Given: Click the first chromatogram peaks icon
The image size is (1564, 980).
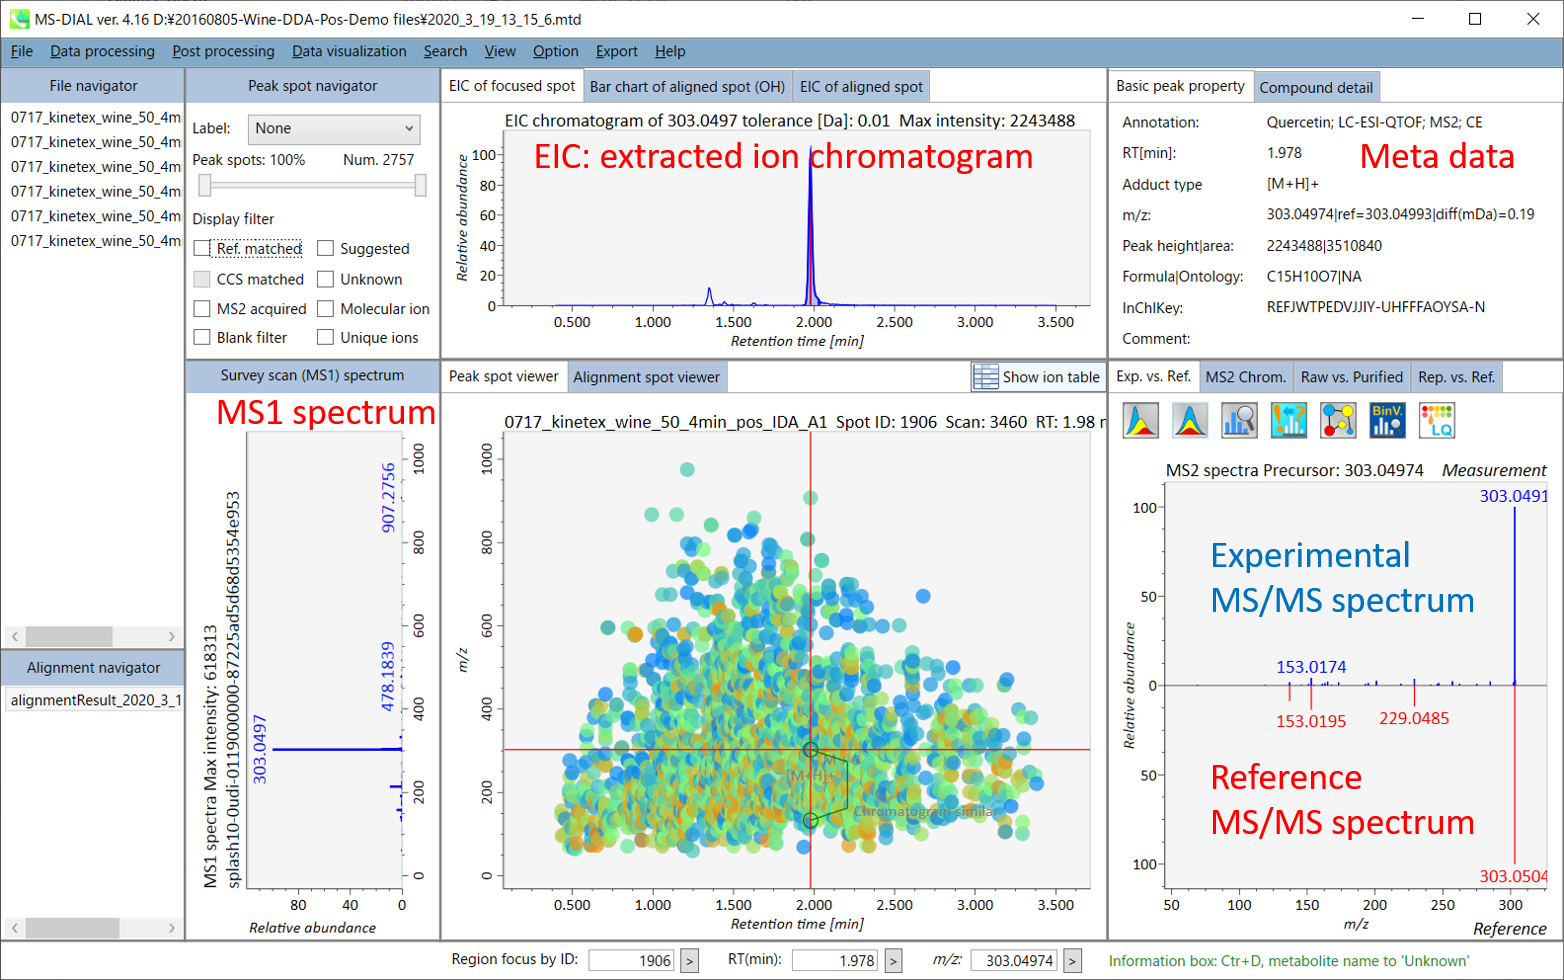Looking at the screenshot, I should click(1141, 420).
